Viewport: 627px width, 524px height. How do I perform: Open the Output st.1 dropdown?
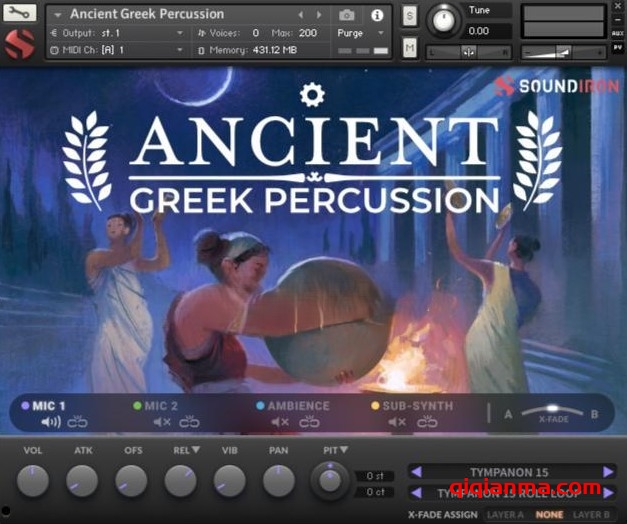point(180,33)
